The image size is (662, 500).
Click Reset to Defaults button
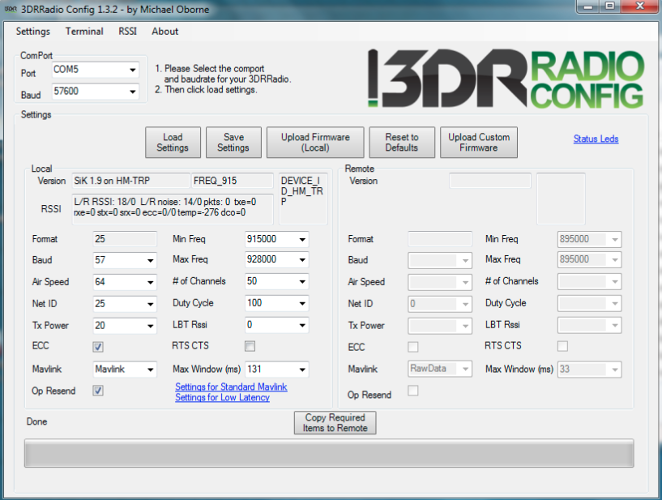point(402,142)
